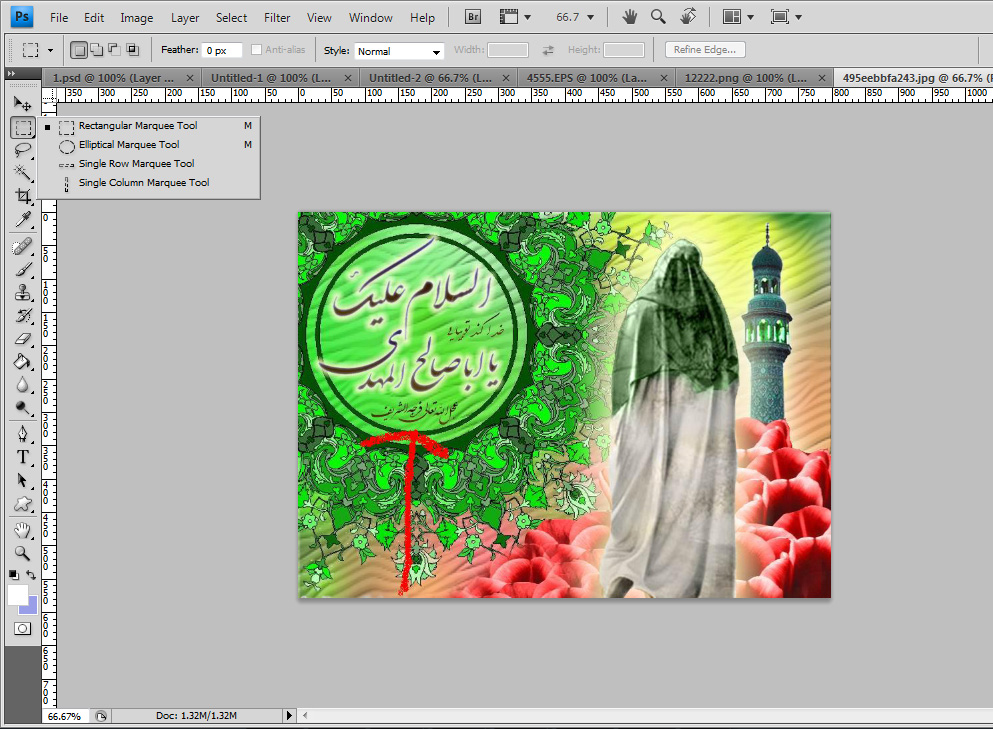The width and height of the screenshot is (993, 729).
Task: Select the Dodge tool
Action: (23, 408)
